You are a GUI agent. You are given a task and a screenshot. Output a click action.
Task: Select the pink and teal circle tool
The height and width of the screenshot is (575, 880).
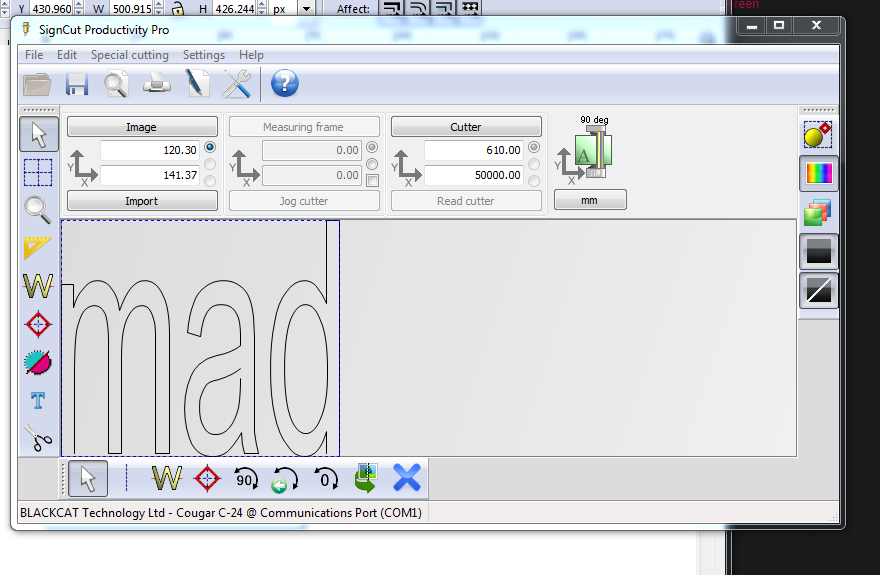tap(38, 362)
